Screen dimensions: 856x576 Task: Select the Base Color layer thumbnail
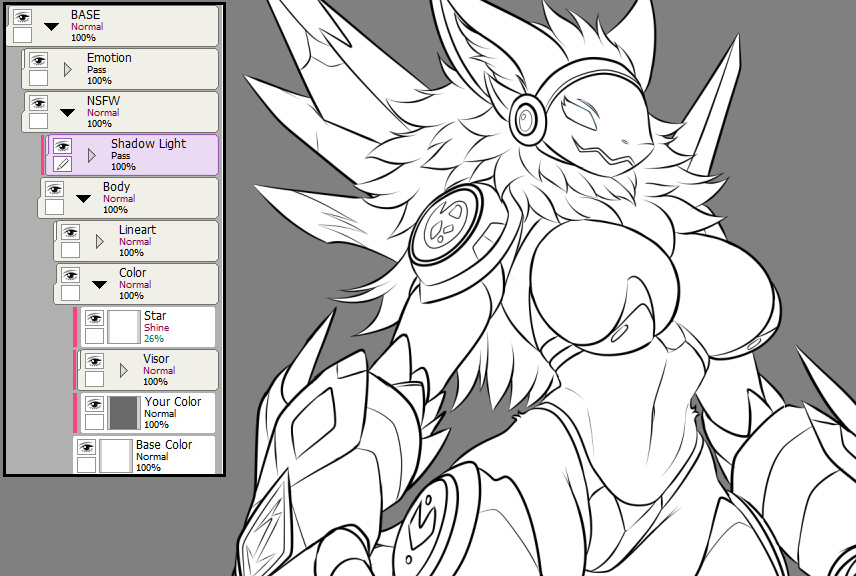(x=116, y=456)
